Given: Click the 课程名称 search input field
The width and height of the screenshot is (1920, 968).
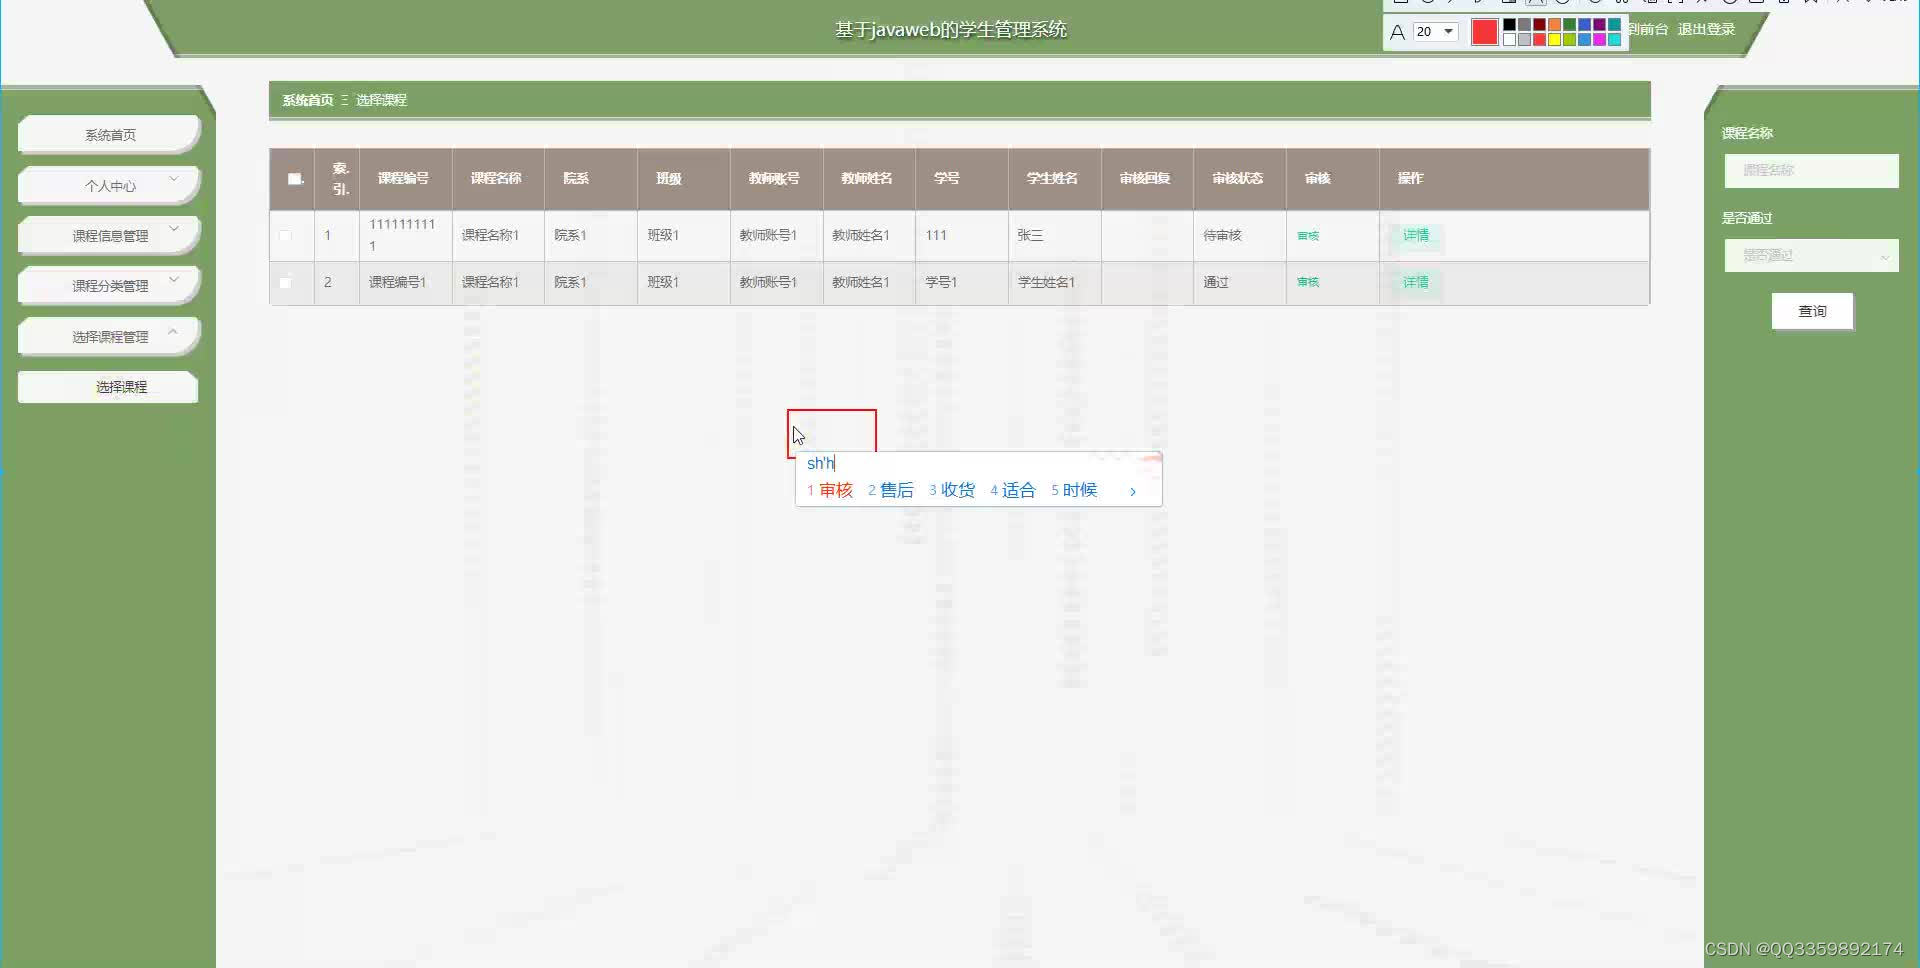Looking at the screenshot, I should click(1811, 171).
